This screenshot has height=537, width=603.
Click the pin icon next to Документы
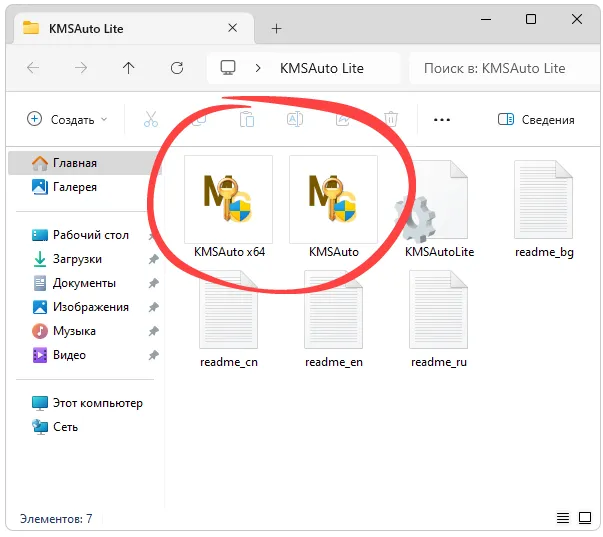click(153, 284)
